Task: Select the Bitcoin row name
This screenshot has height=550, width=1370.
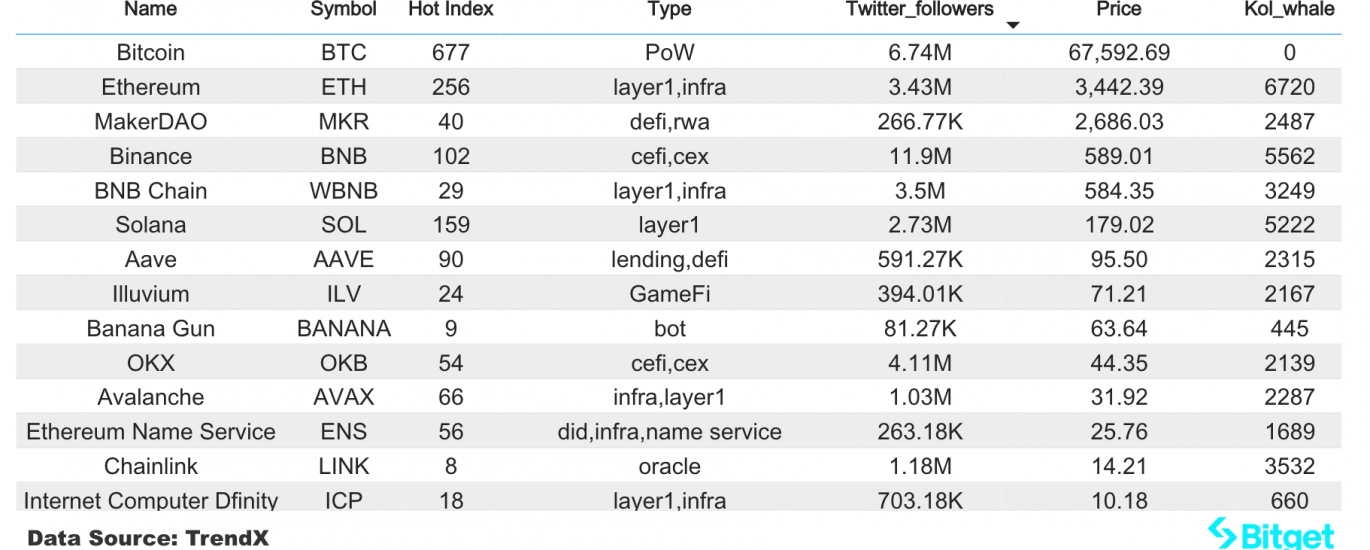Action: pyautogui.click(x=151, y=53)
